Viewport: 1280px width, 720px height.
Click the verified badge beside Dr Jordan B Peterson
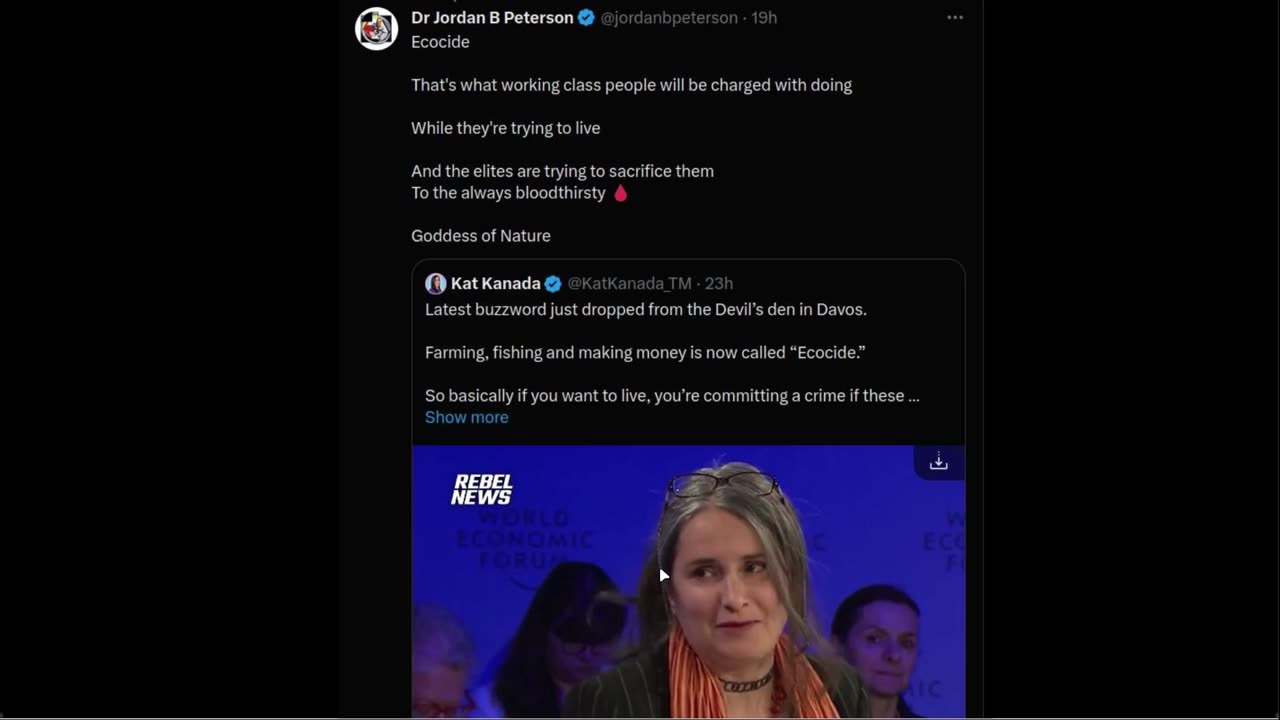587,18
